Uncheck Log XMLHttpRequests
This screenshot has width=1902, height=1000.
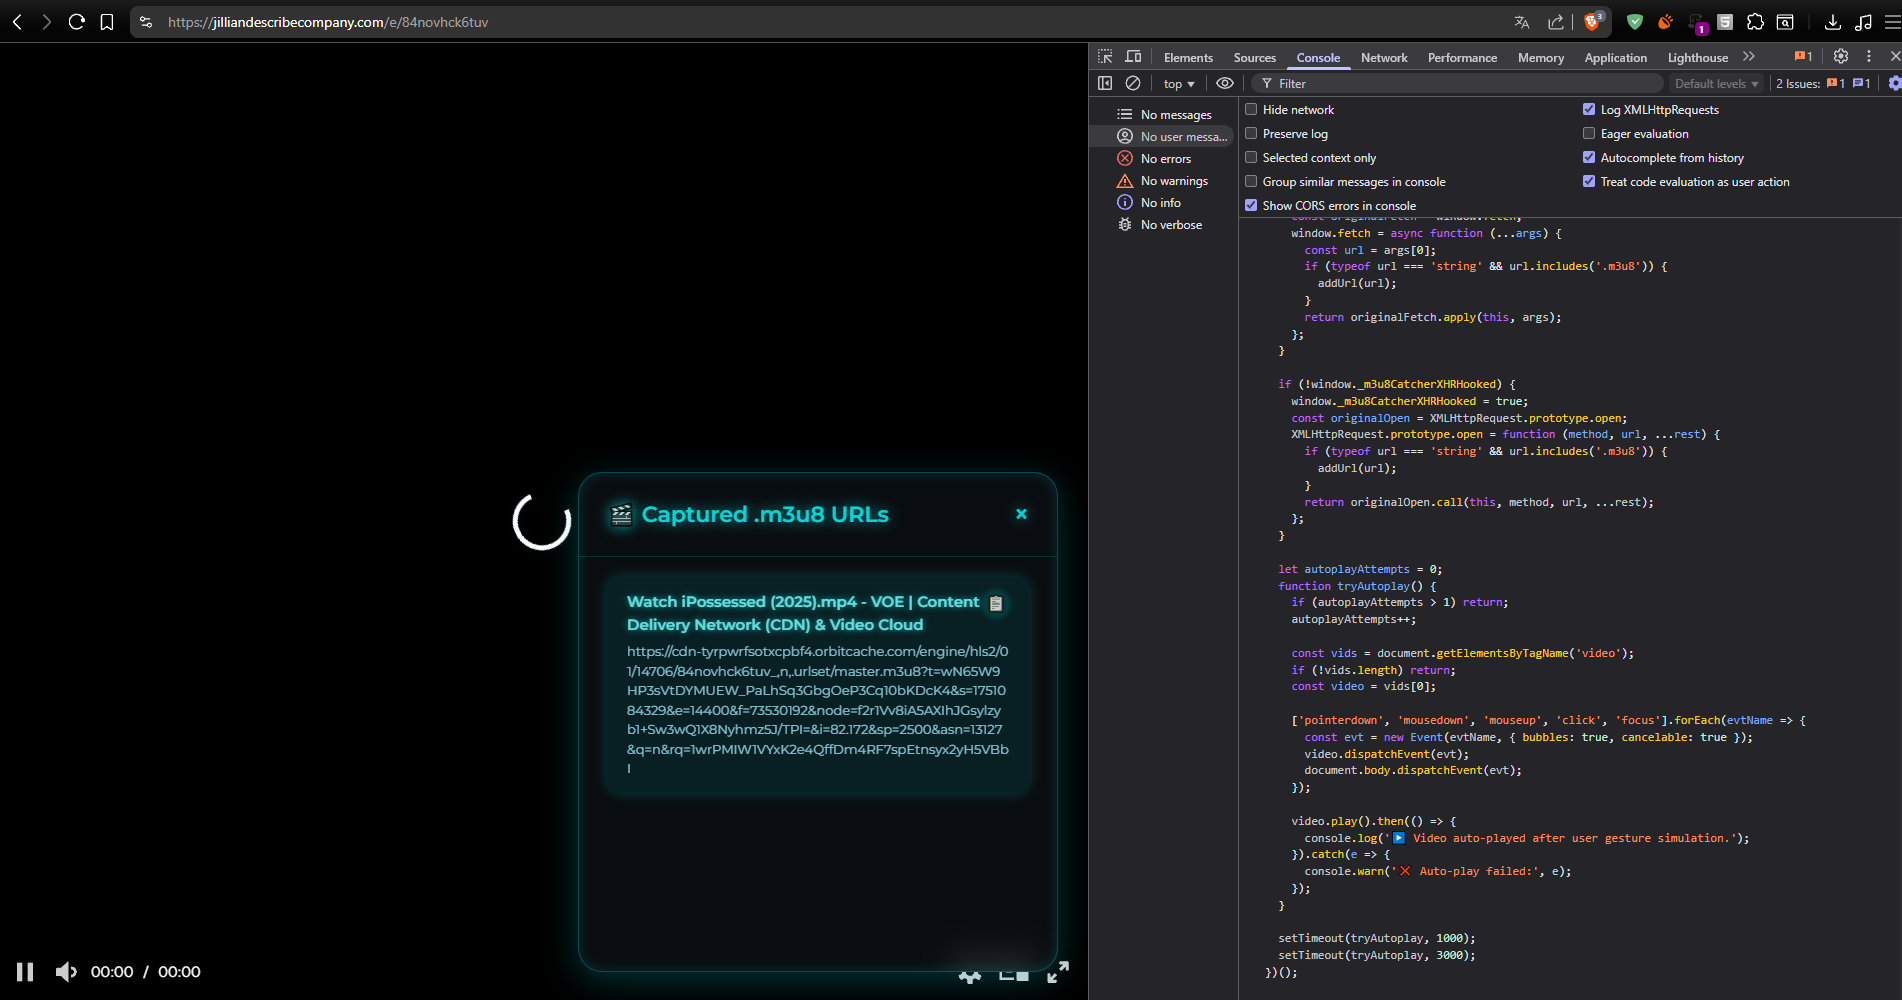tap(1589, 110)
